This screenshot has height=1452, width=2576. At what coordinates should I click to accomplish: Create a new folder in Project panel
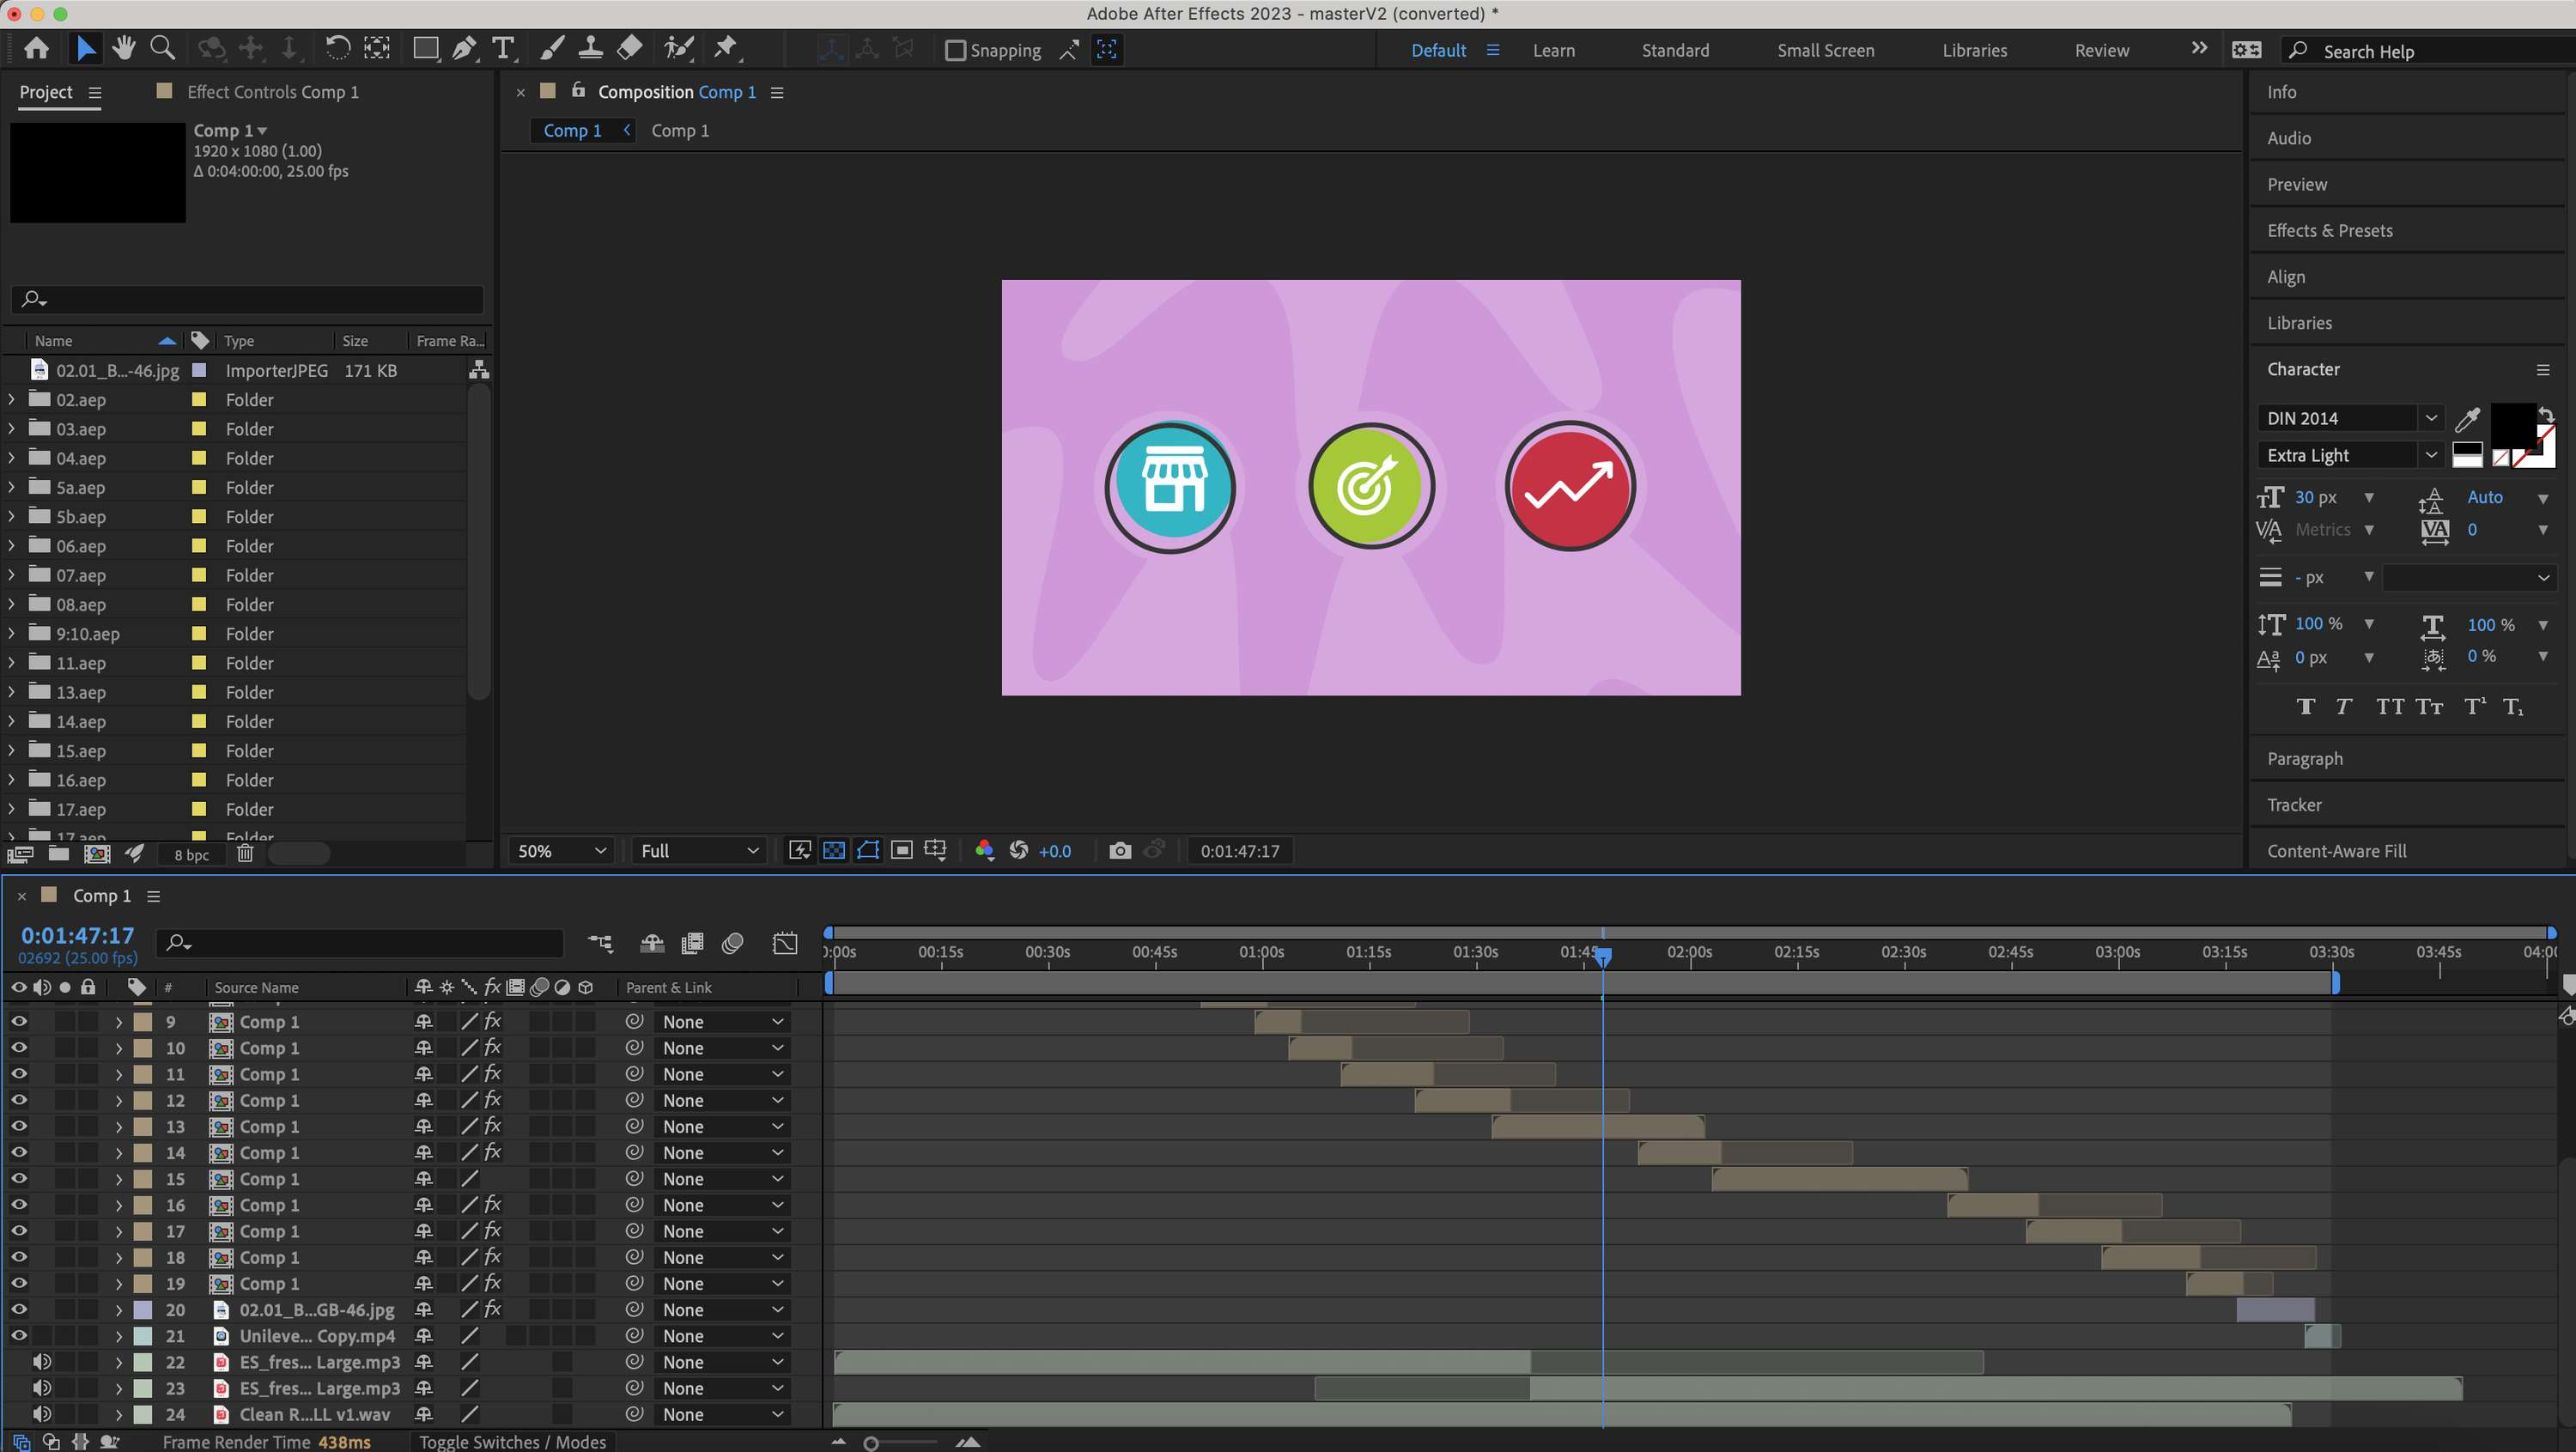(x=59, y=853)
